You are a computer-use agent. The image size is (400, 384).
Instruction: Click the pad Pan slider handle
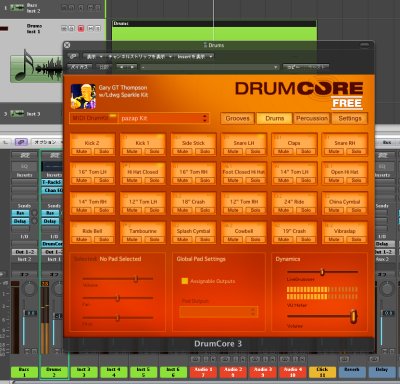(118, 298)
